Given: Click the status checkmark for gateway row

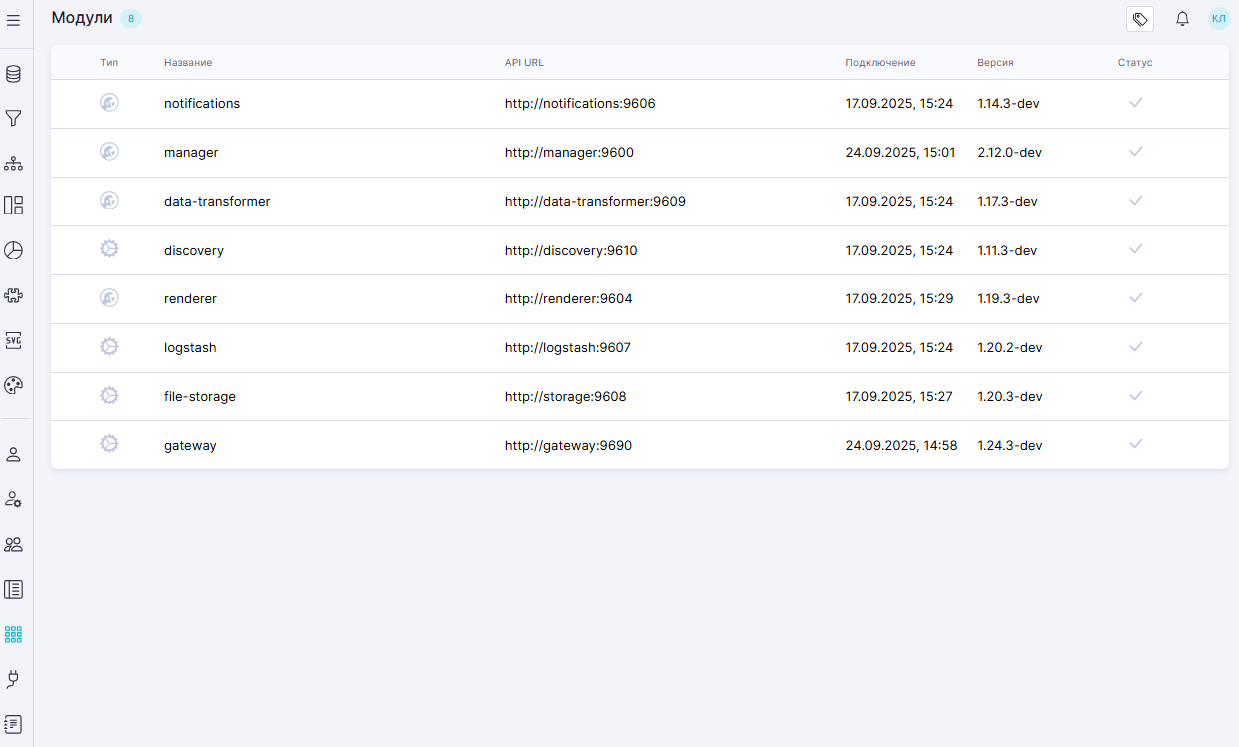Looking at the screenshot, I should pos(1135,444).
